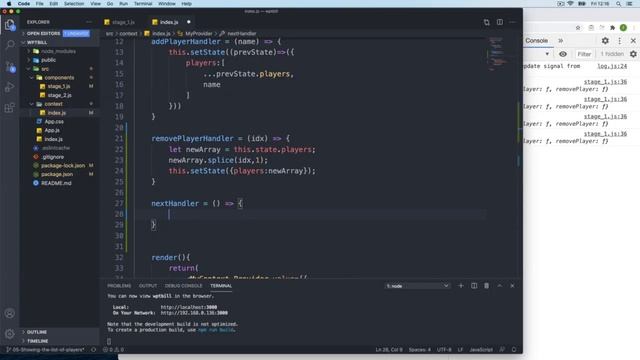Click errors and warnings status indicator
640x360 pixels.
tap(113, 350)
